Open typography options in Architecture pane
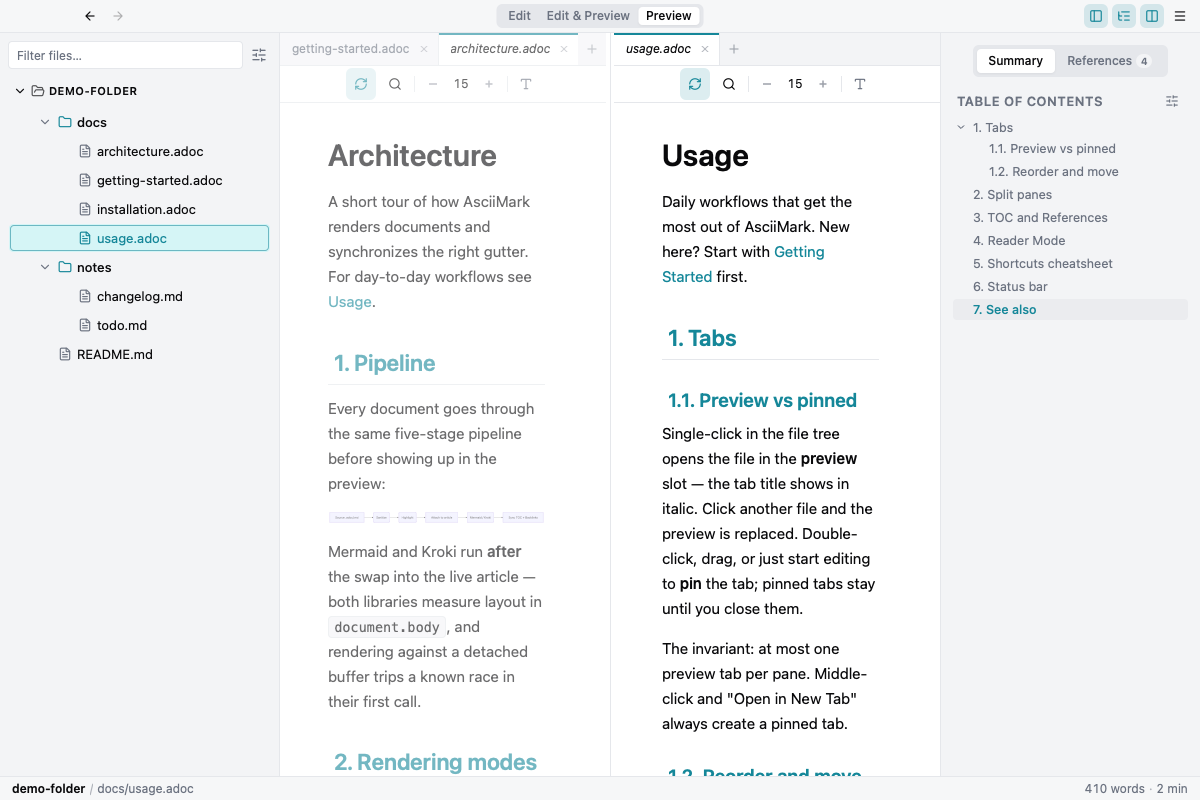 coord(526,84)
